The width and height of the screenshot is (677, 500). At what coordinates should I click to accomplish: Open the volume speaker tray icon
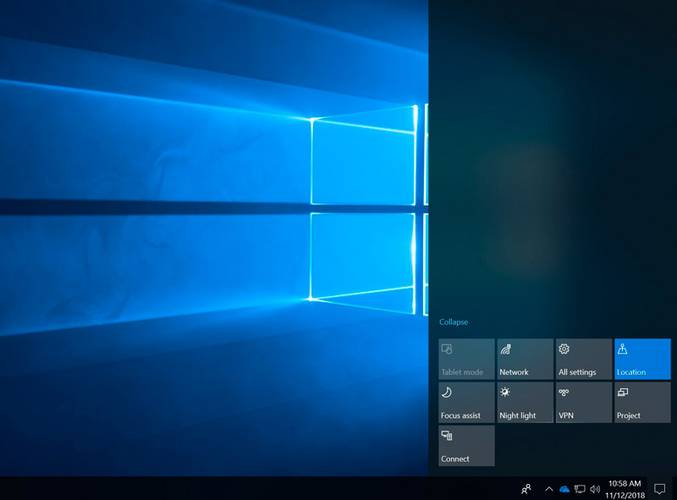[595, 489]
